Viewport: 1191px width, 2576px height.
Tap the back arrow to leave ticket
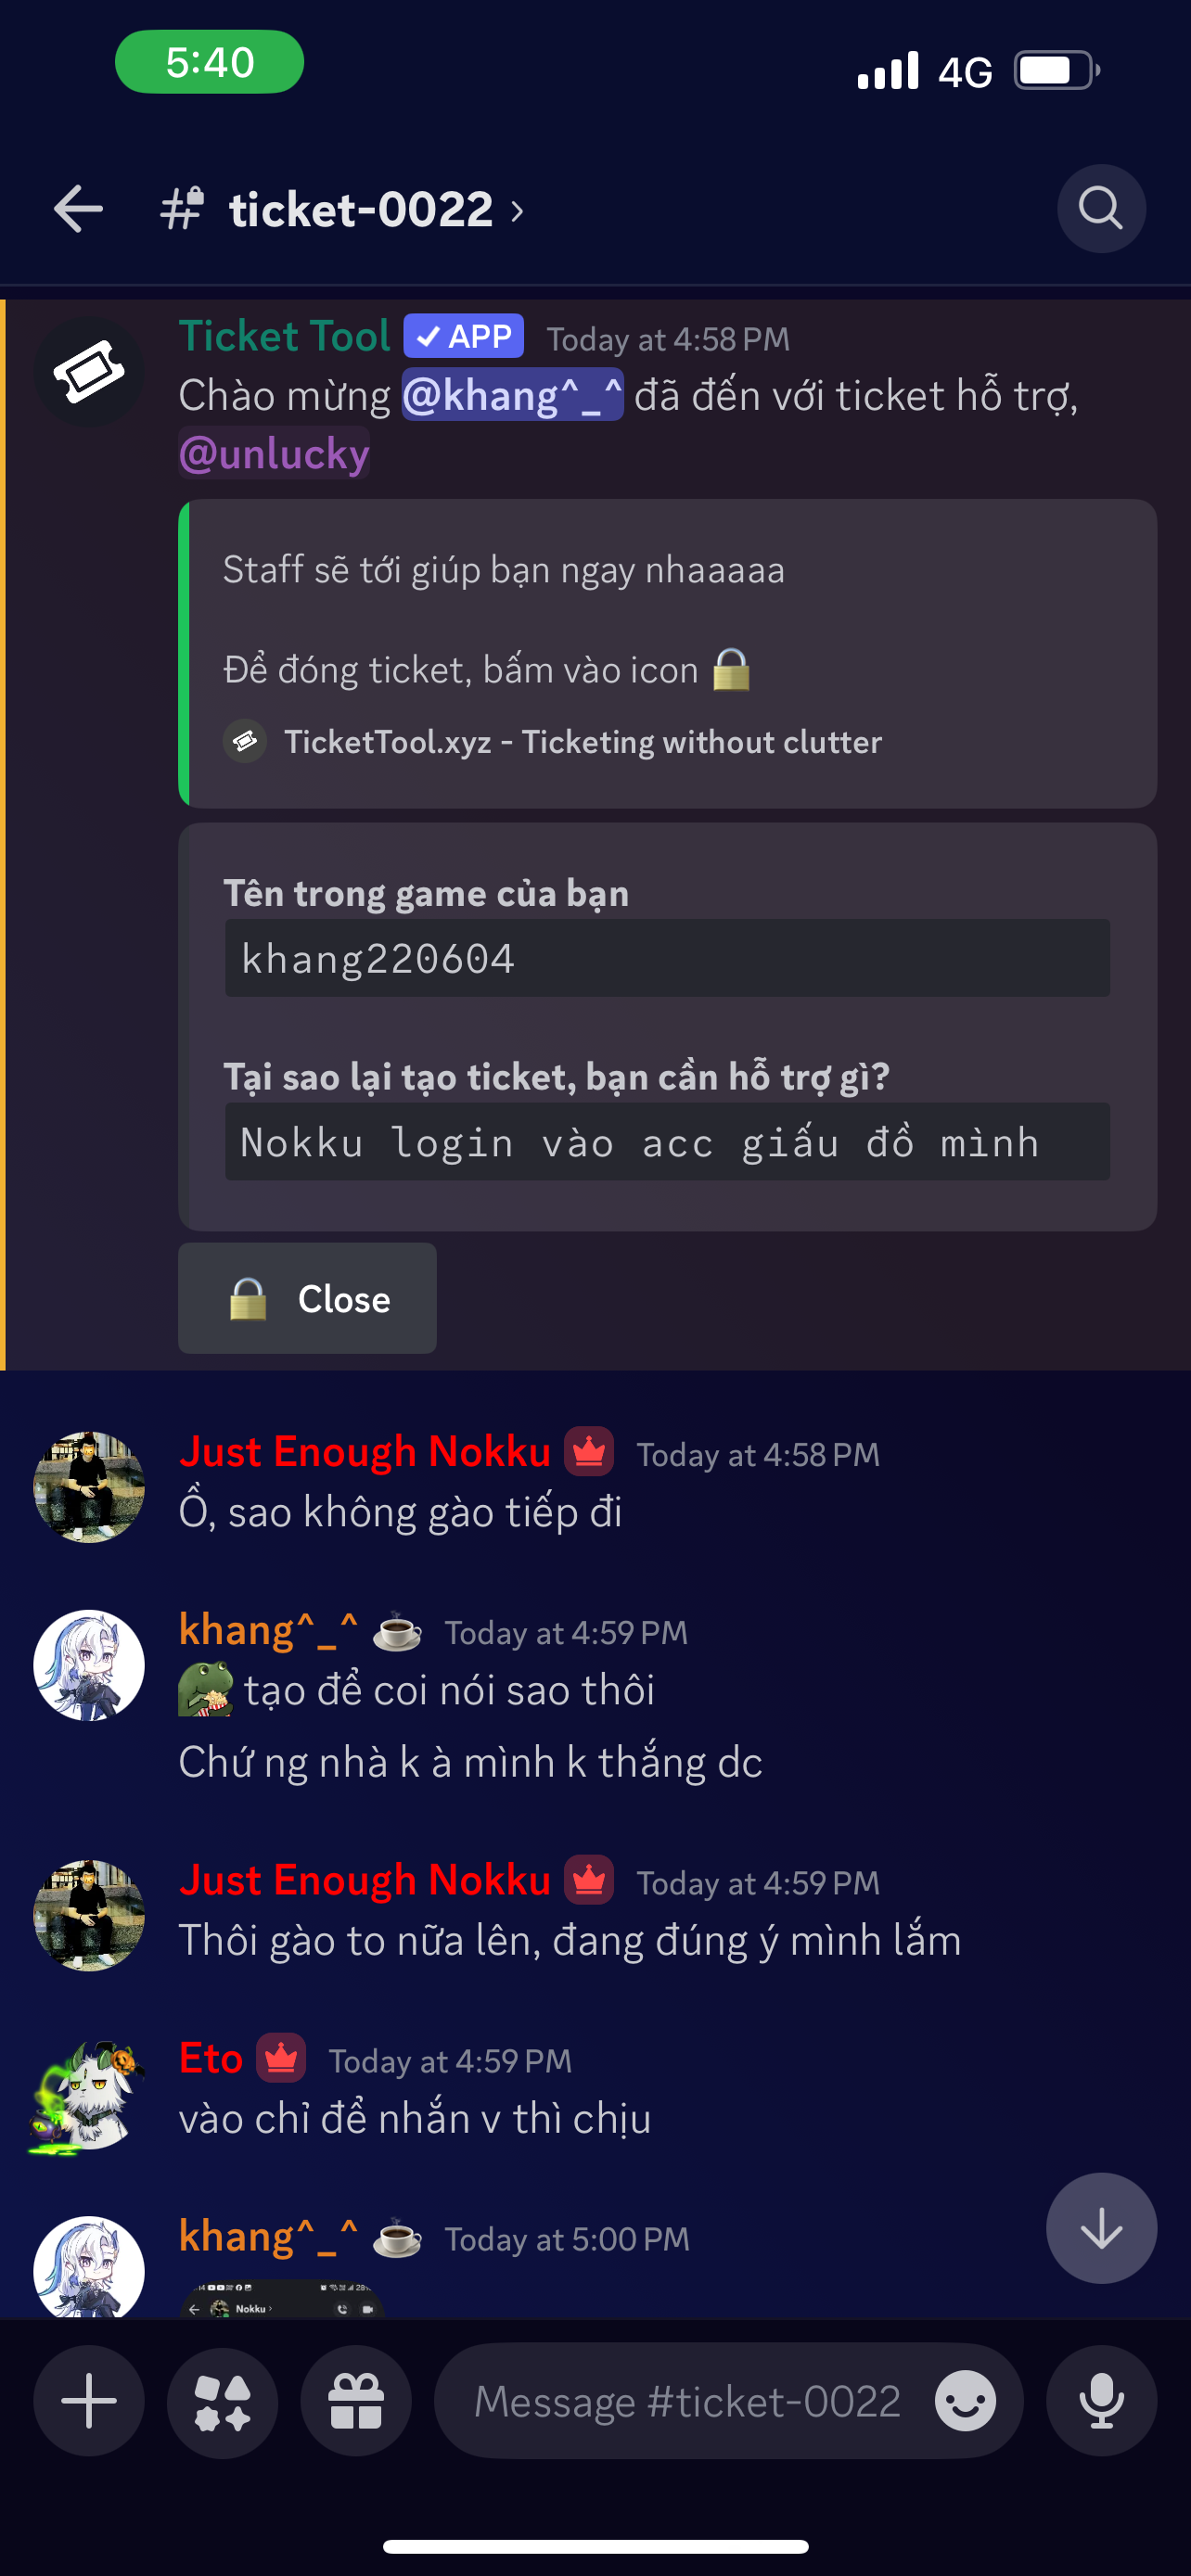pos(78,209)
